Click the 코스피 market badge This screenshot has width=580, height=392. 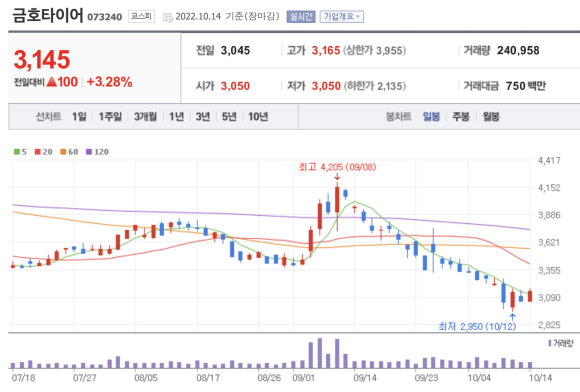point(141,17)
